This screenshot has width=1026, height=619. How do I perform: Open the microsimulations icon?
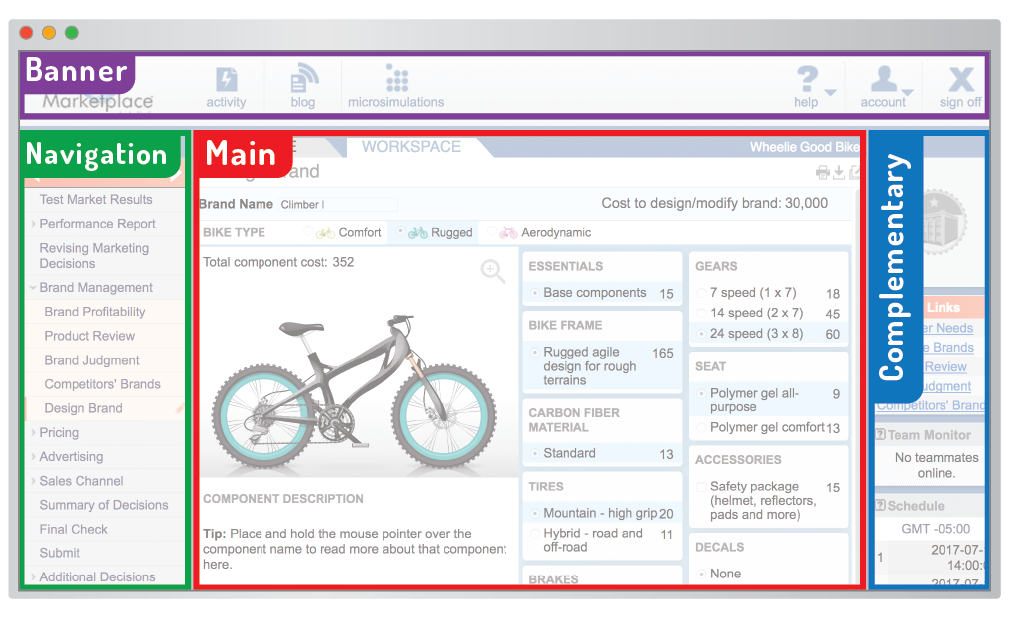[x=395, y=85]
